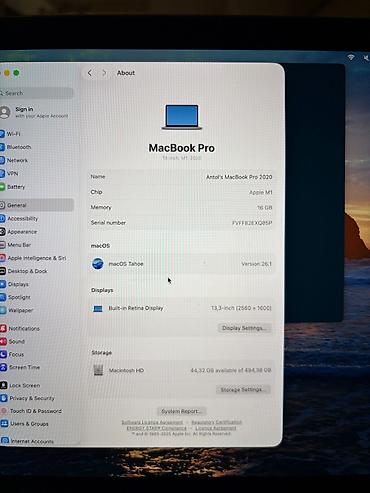Click the macOS Tahoe logo icon
The height and width of the screenshot is (493, 370).
[98, 264]
